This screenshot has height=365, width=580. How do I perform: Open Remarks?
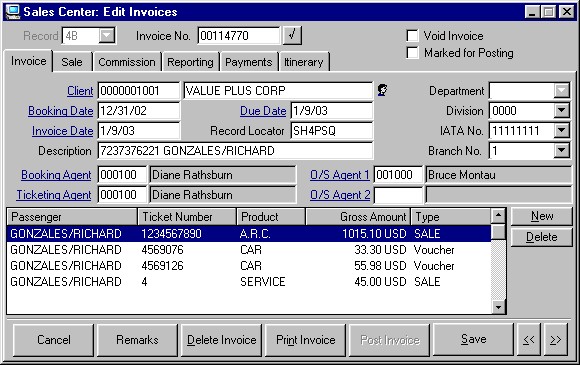click(137, 339)
